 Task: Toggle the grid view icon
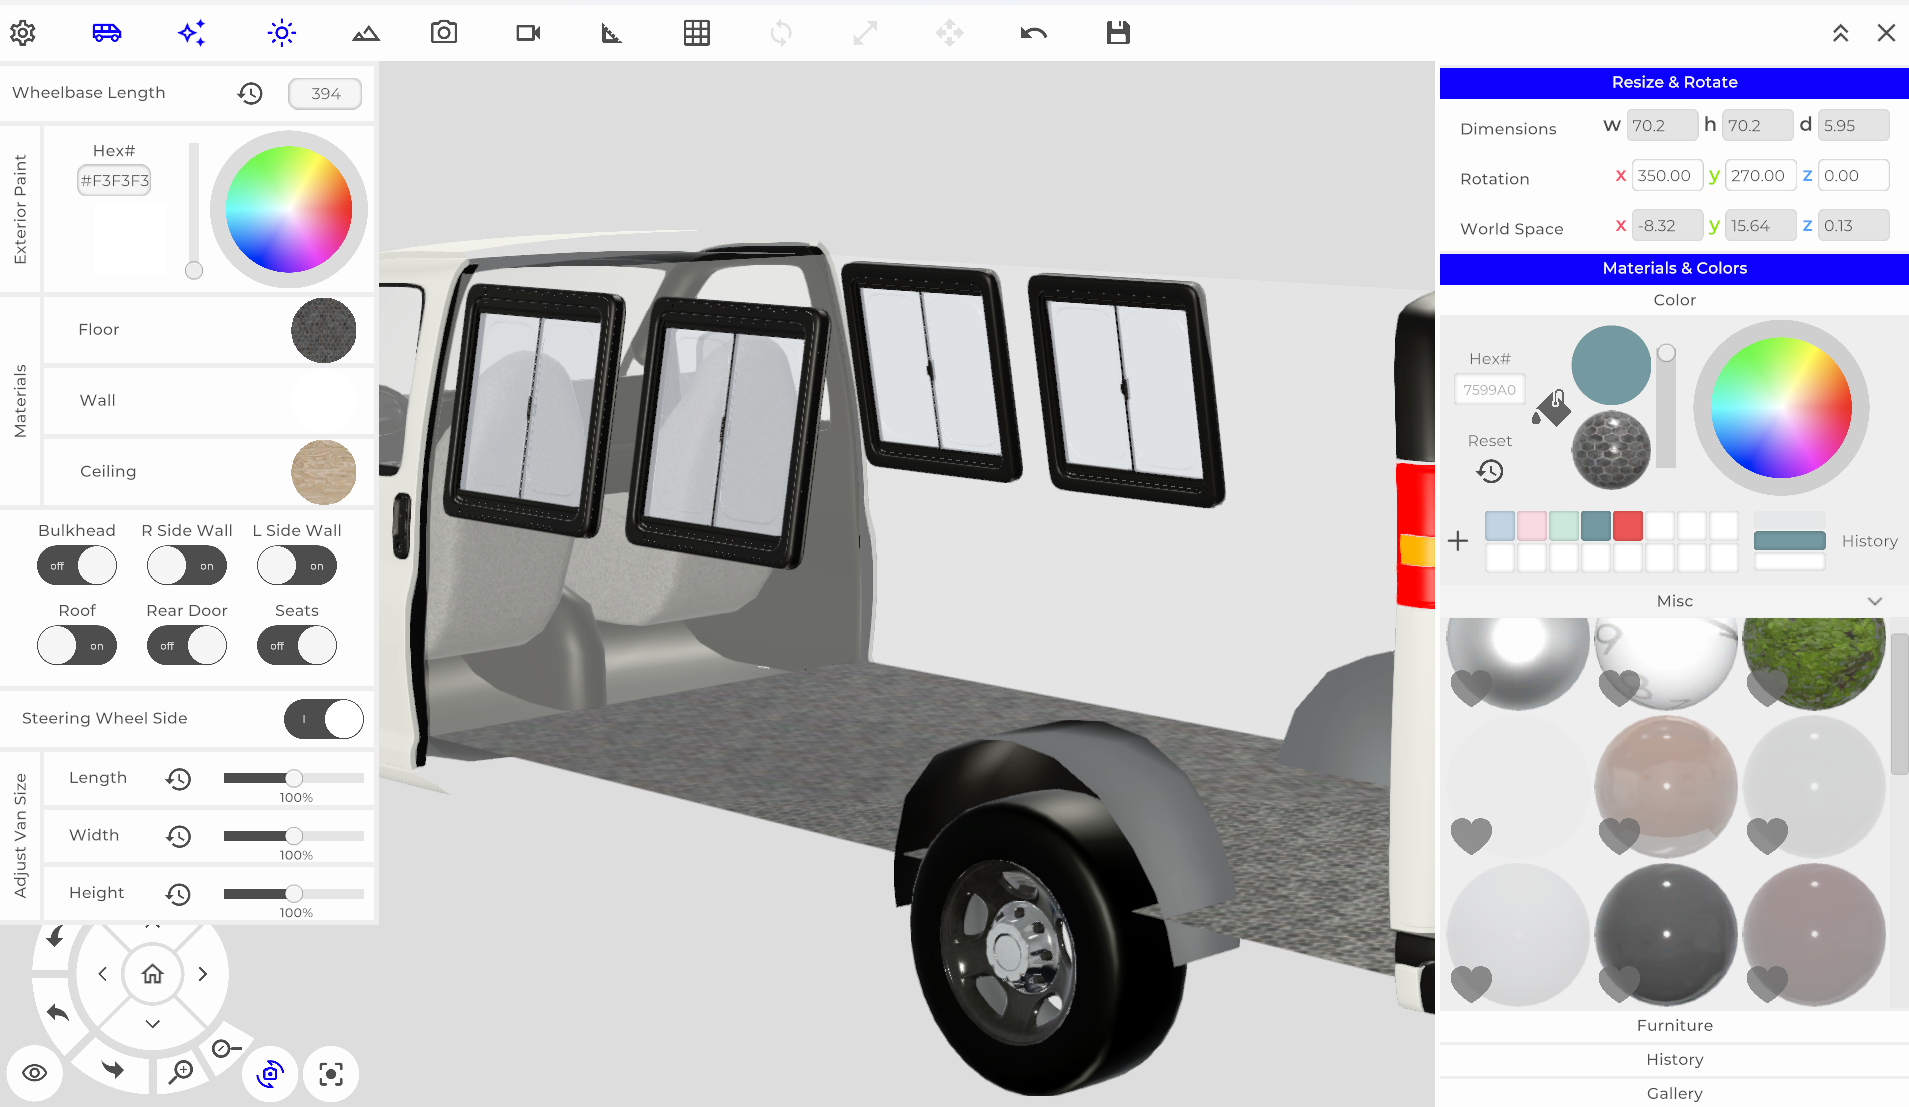(697, 33)
